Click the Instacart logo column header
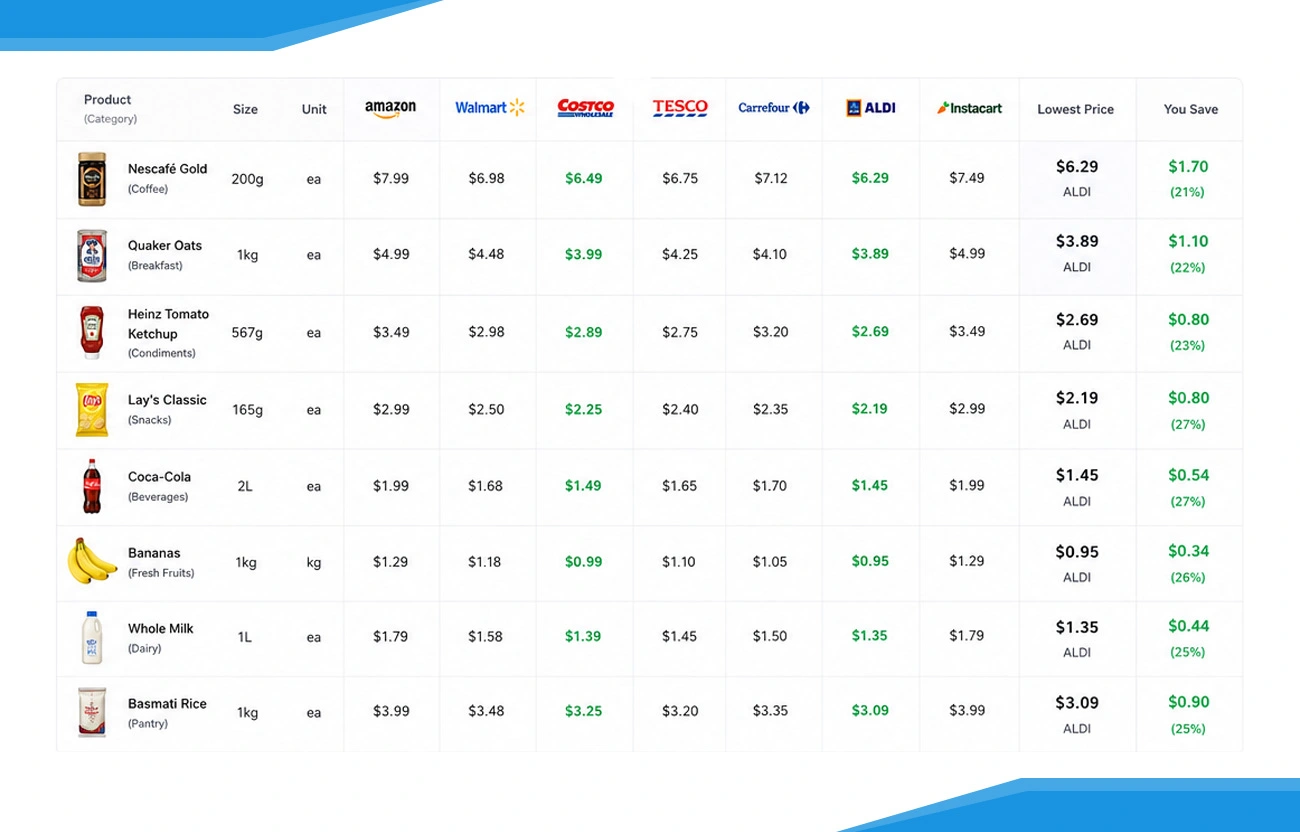Screen dimensions: 1300x832 pyautogui.click(x=969, y=108)
